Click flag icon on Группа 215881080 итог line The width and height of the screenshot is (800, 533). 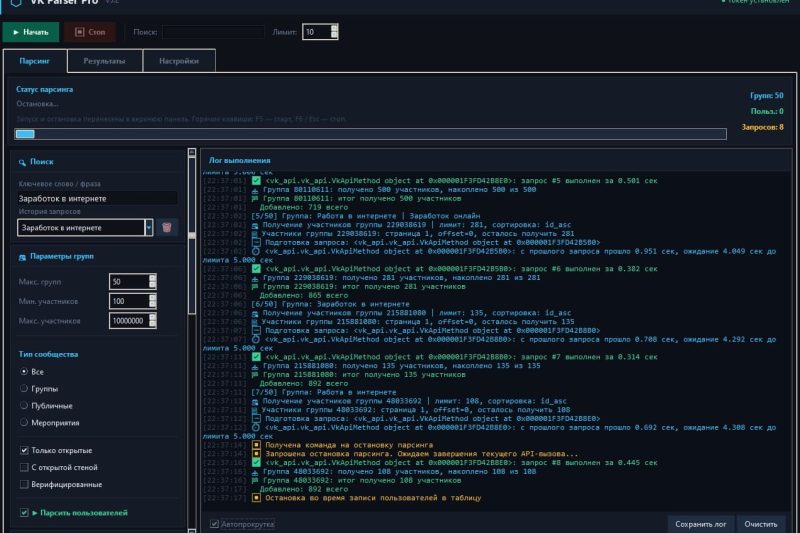click(255, 375)
